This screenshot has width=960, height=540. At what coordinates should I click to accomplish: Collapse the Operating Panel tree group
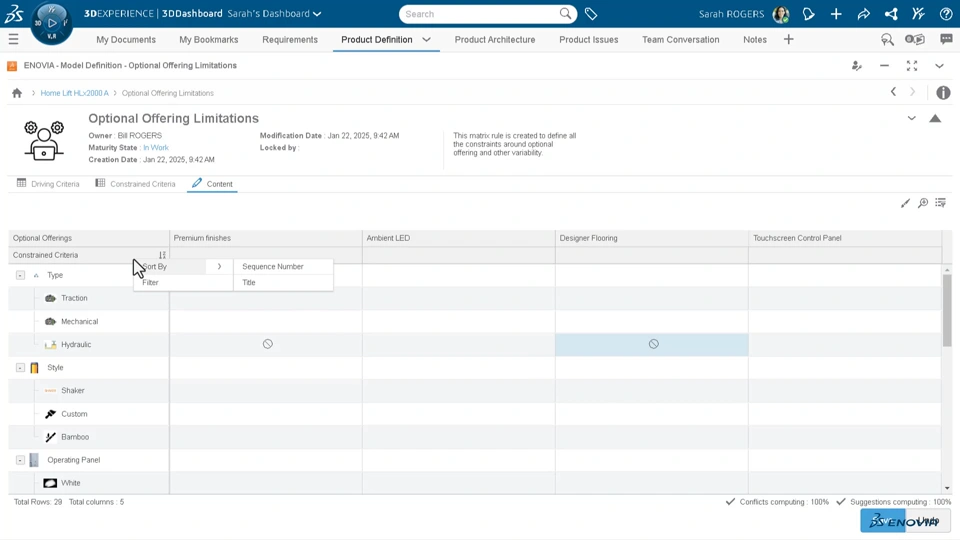tap(20, 460)
